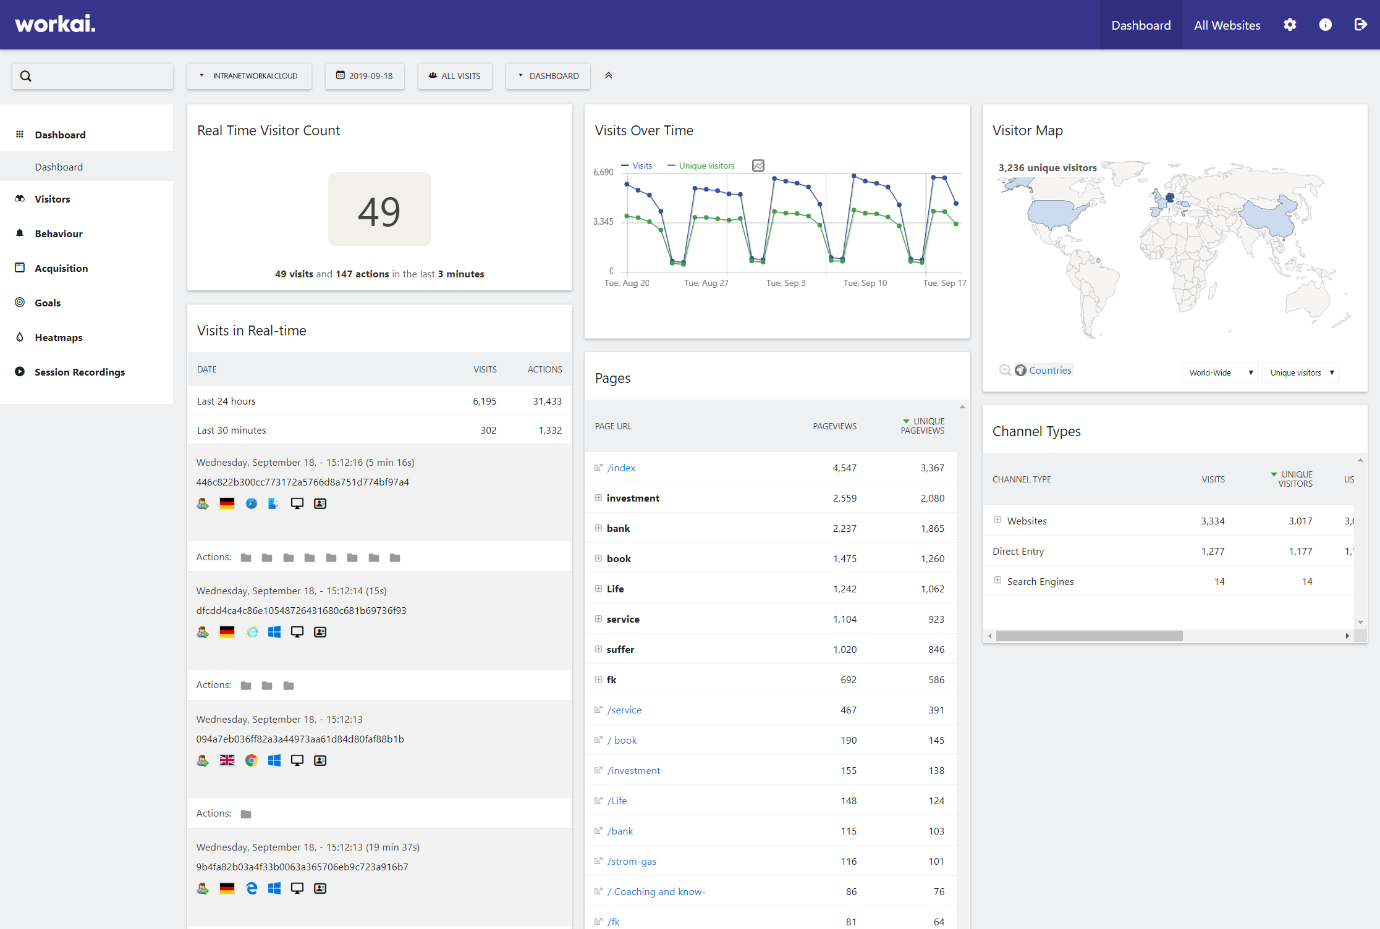The width and height of the screenshot is (1380, 929).
Task: Click the Heatmaps drop icon in sidebar
Action: tap(20, 337)
